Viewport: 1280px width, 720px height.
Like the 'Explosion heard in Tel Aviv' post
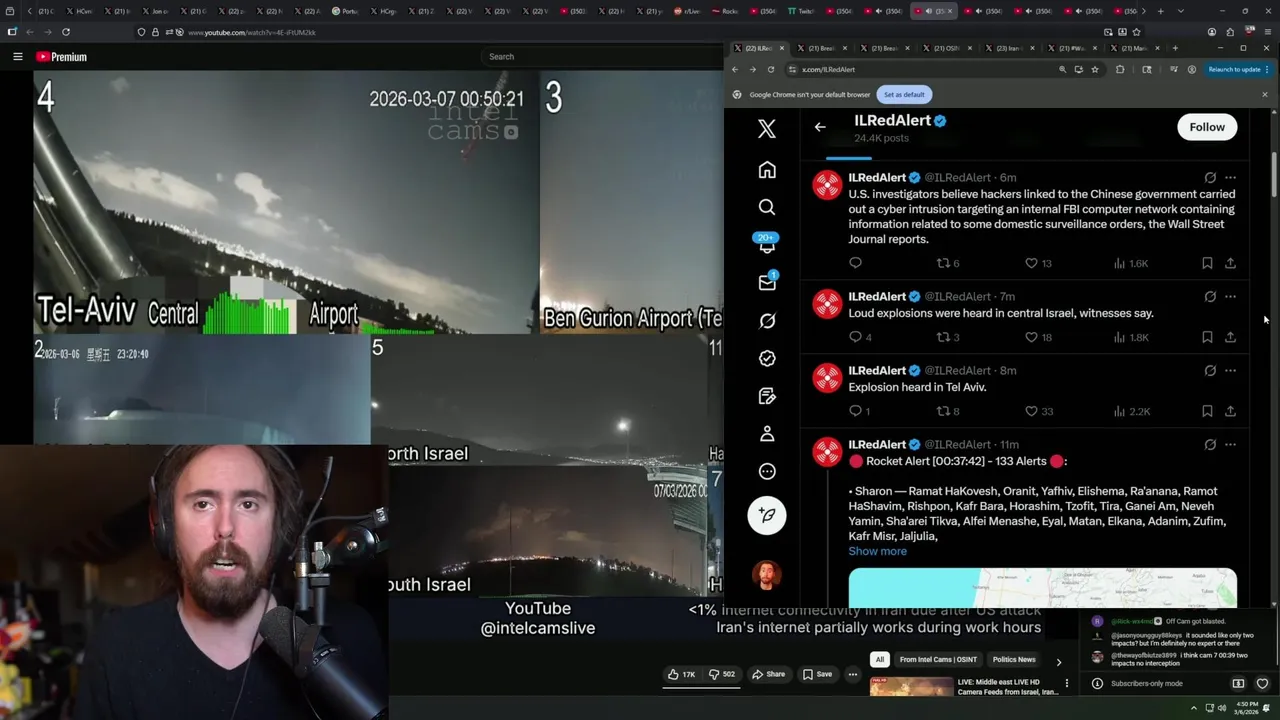tap(1038, 411)
